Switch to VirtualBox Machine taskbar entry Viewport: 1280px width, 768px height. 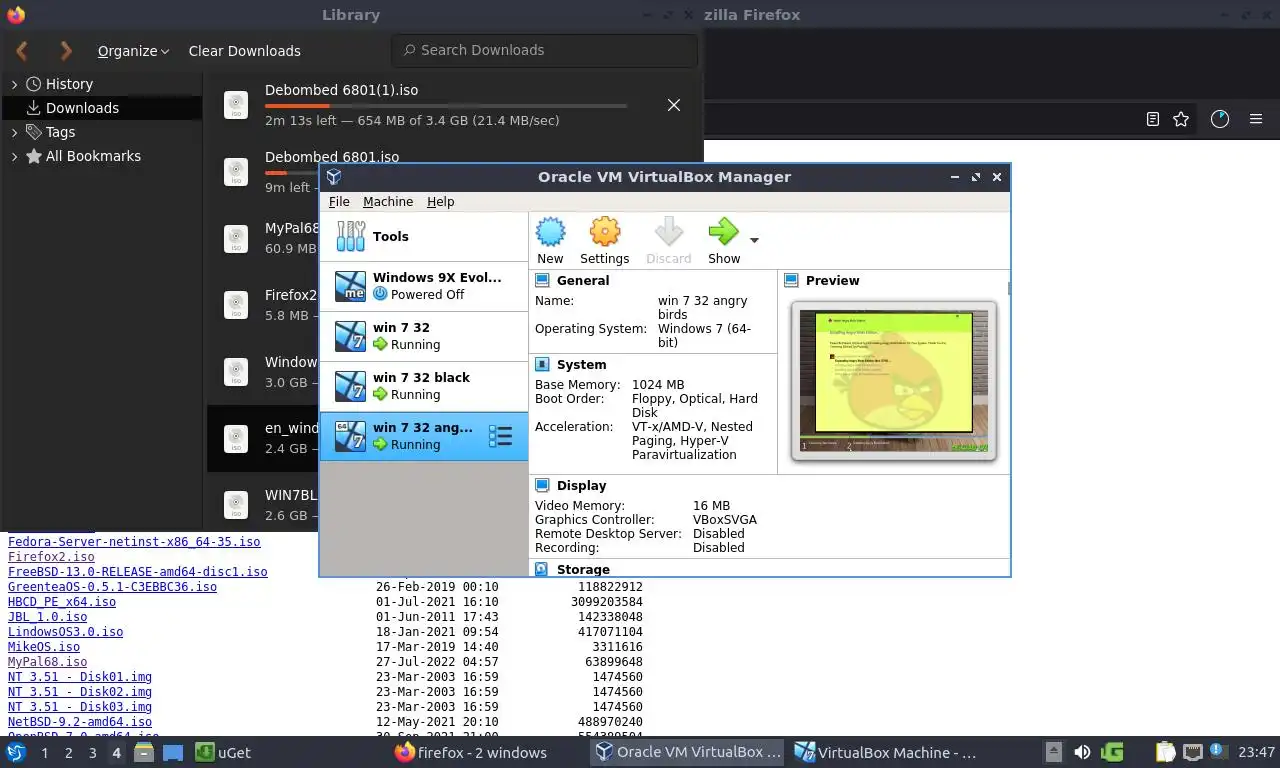pos(888,752)
